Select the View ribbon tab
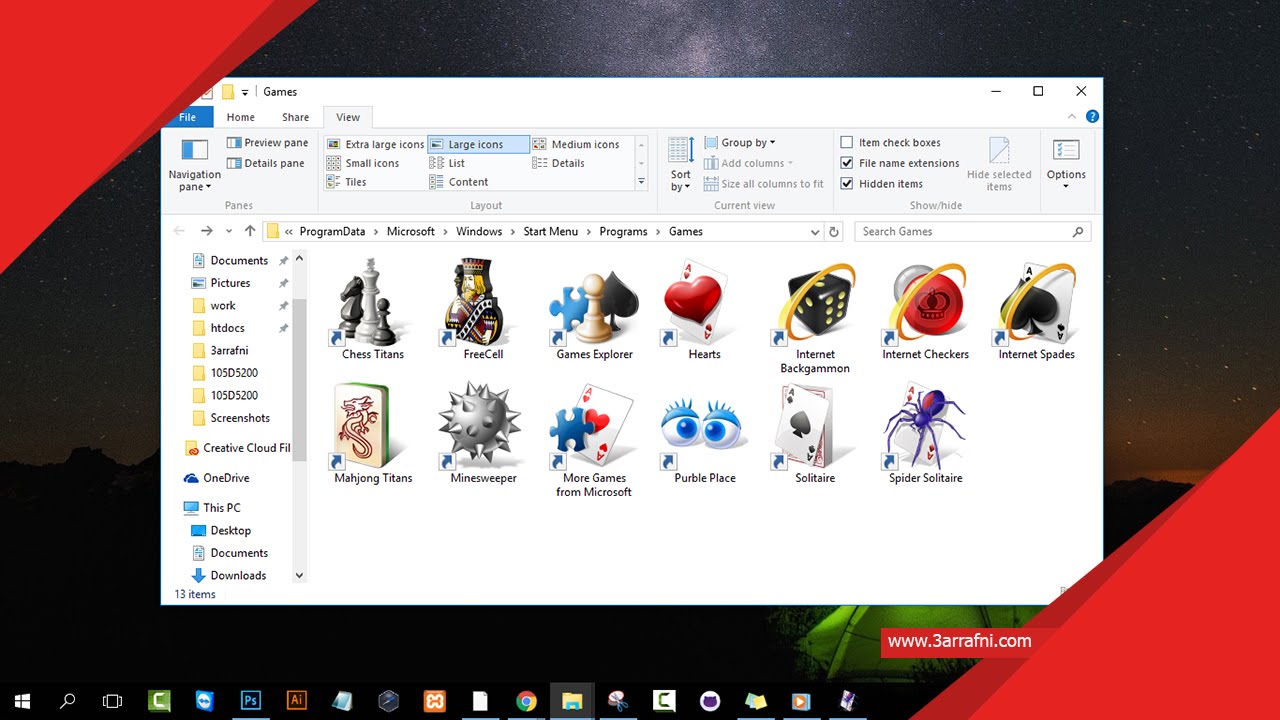Screen dimensions: 1280x720 348,117
